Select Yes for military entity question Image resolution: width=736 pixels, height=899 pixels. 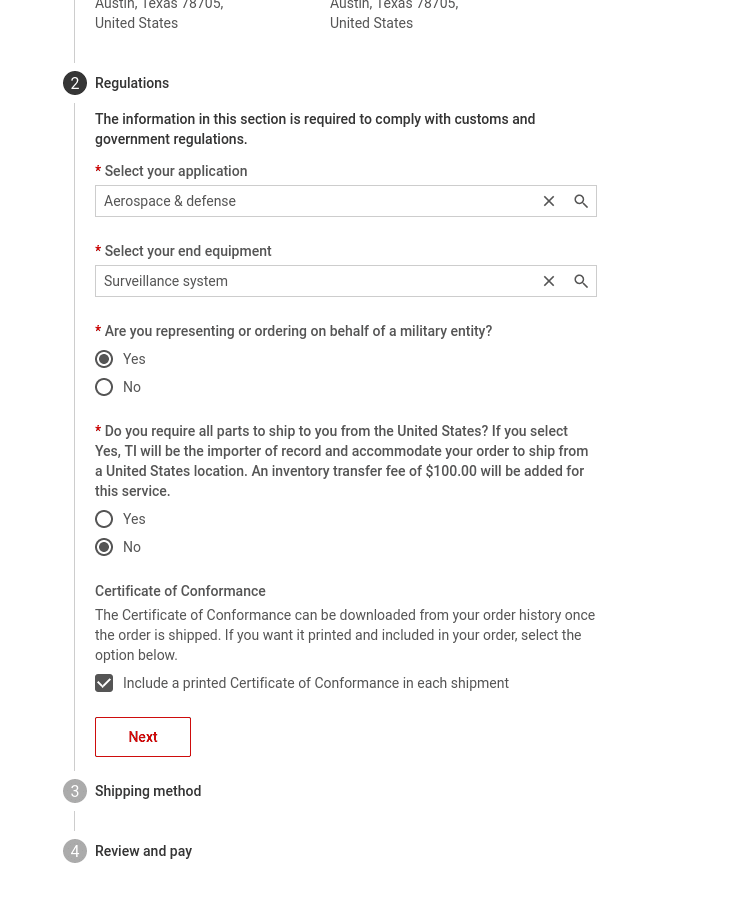(x=104, y=359)
